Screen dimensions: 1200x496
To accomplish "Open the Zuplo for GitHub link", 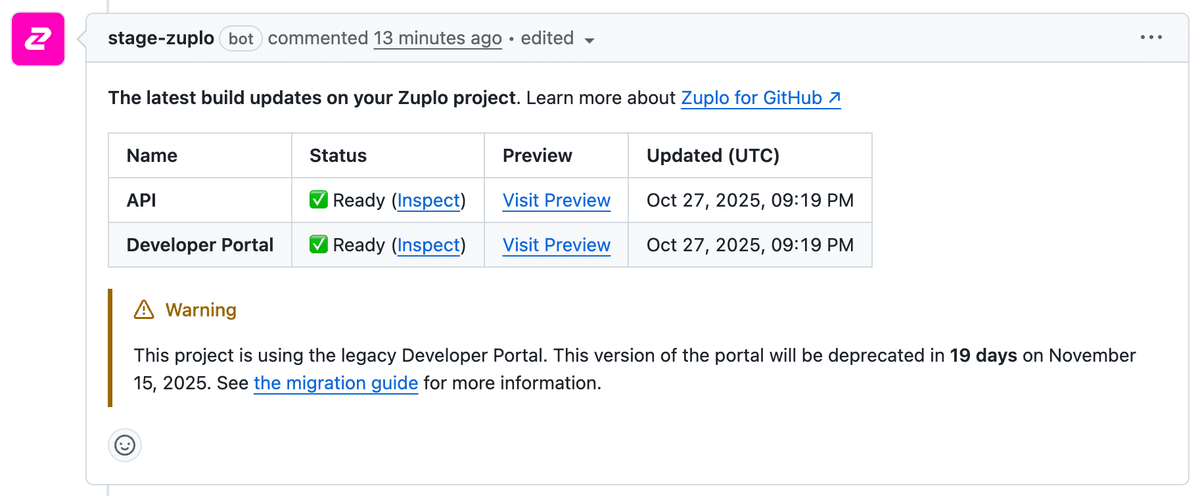I will 760,98.
